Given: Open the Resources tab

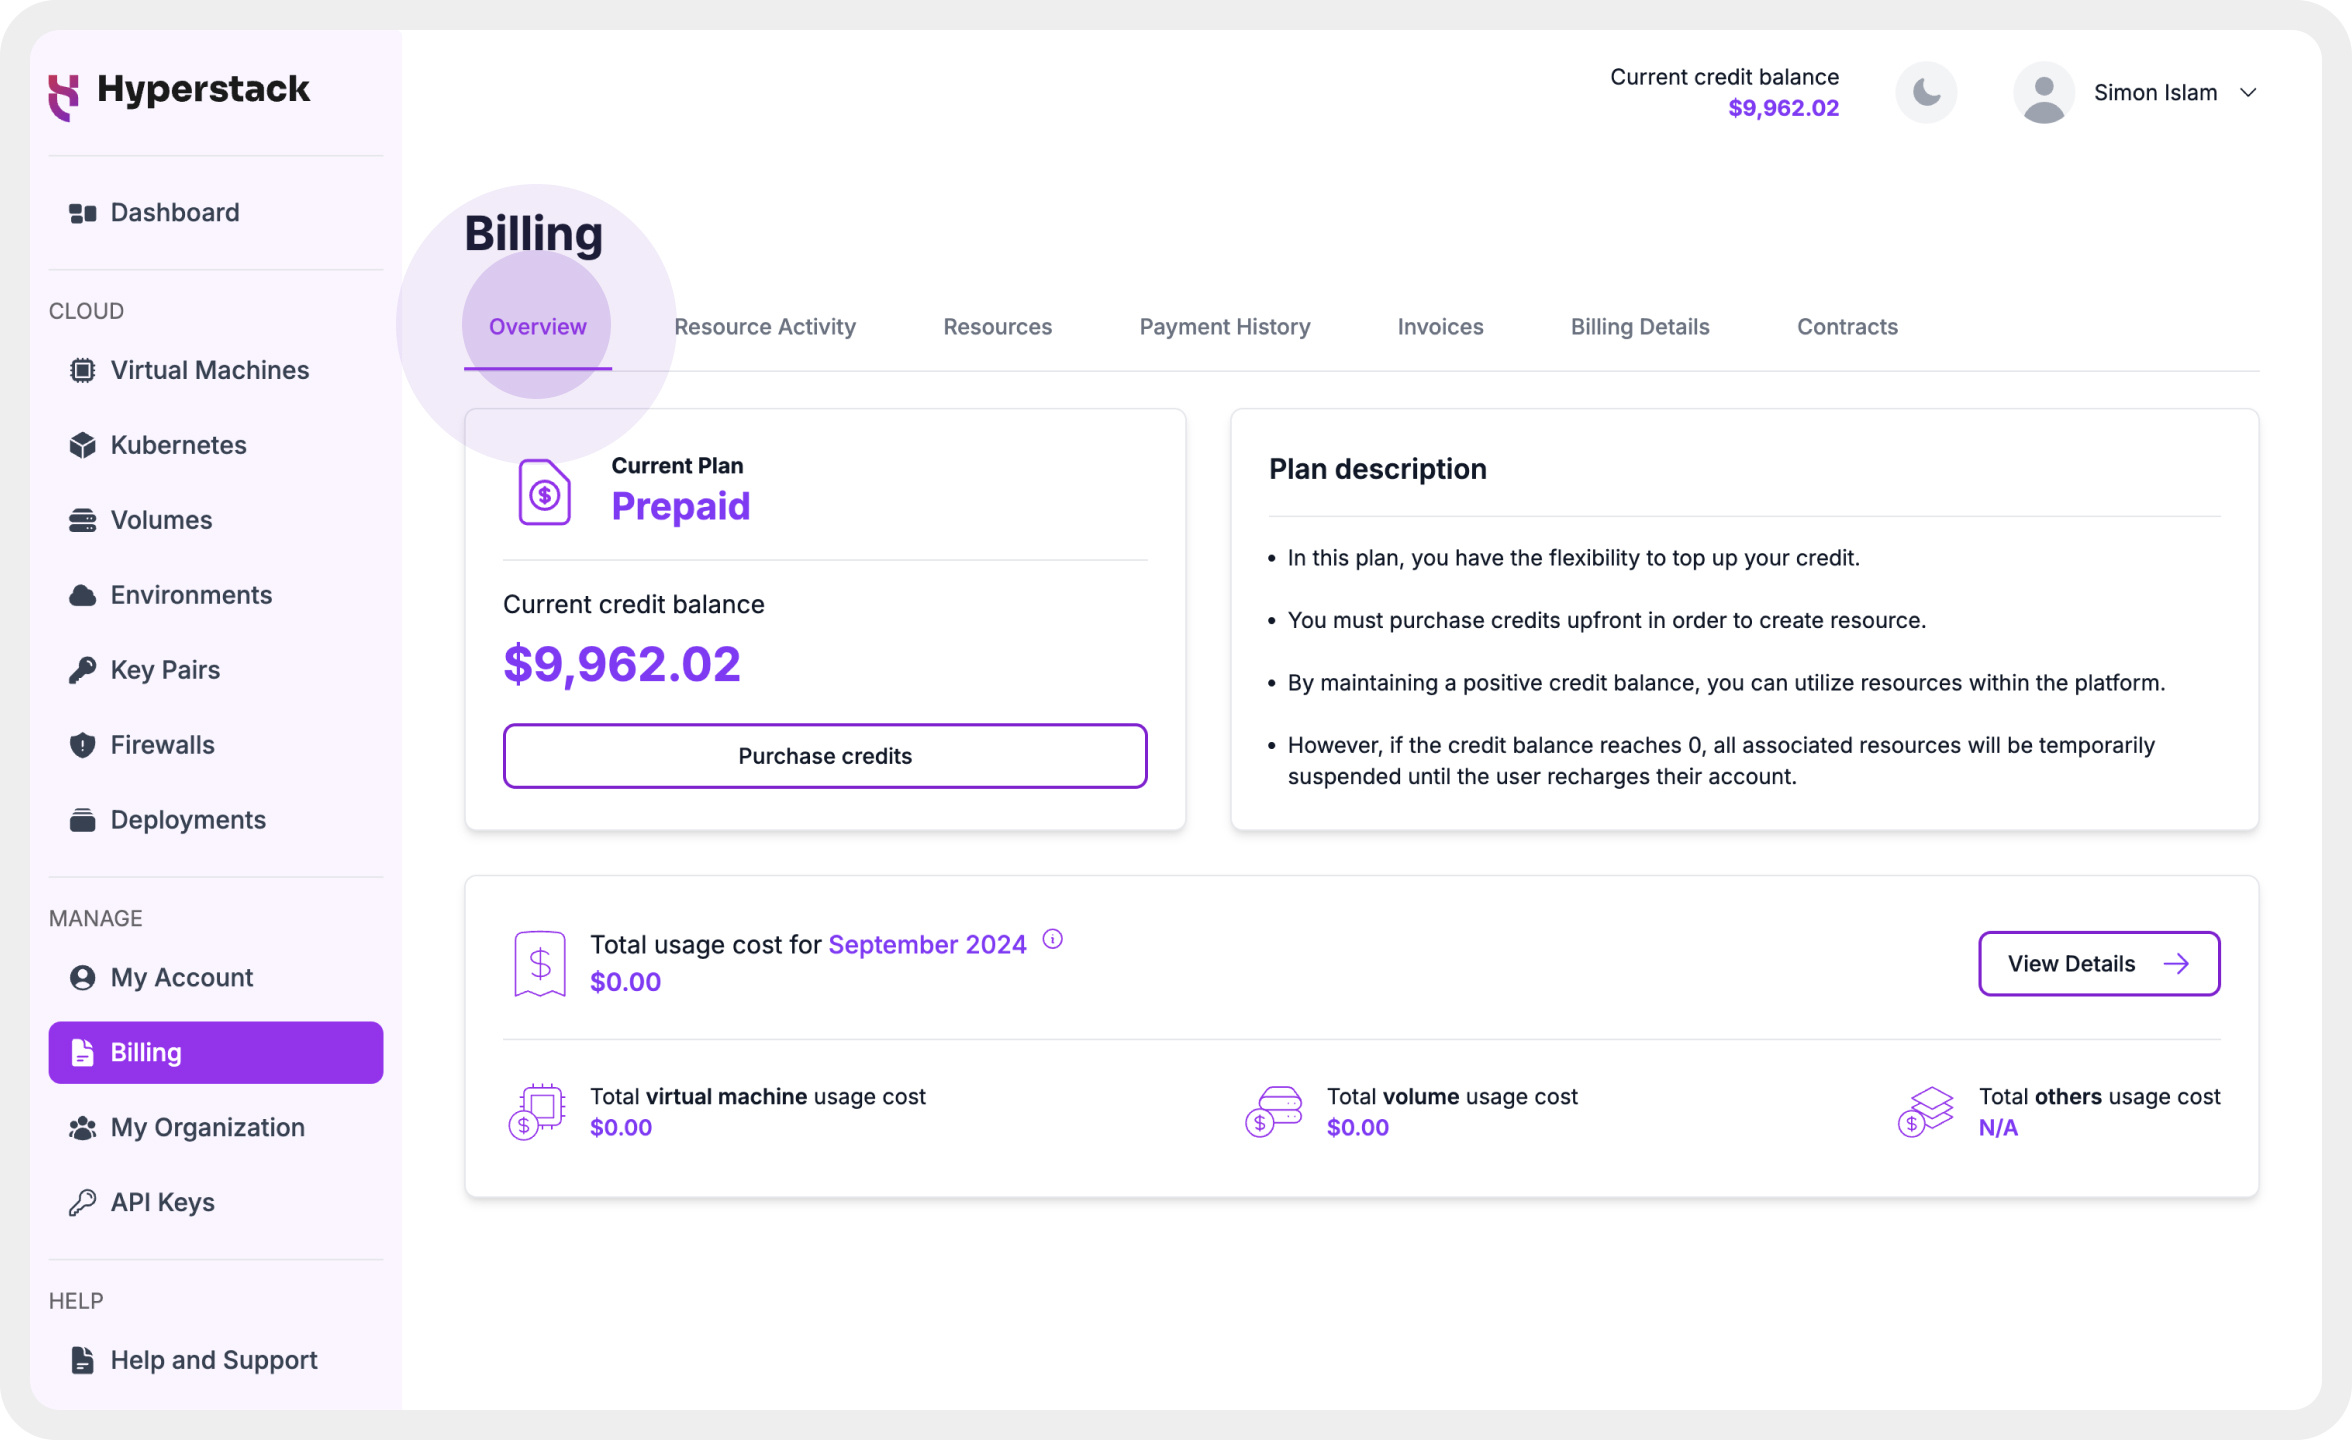Looking at the screenshot, I should point(997,327).
